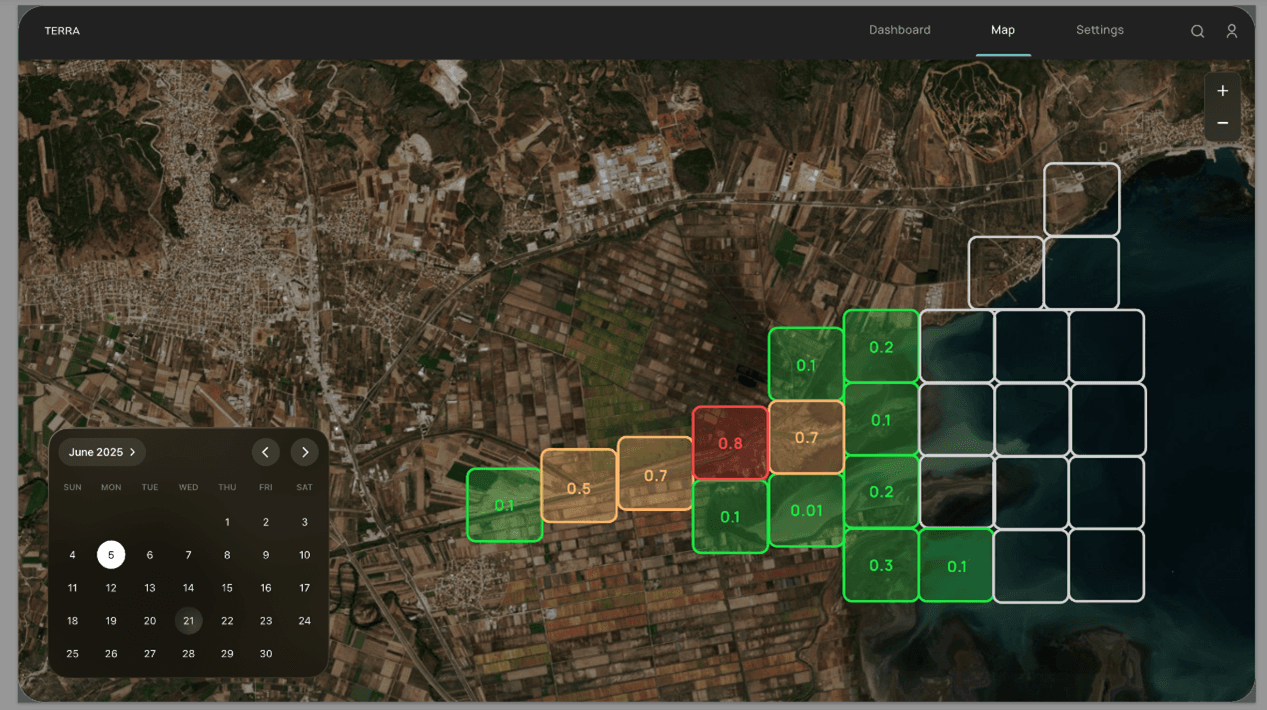Click the search magnifier icon
The width and height of the screenshot is (1267, 710).
click(x=1197, y=31)
